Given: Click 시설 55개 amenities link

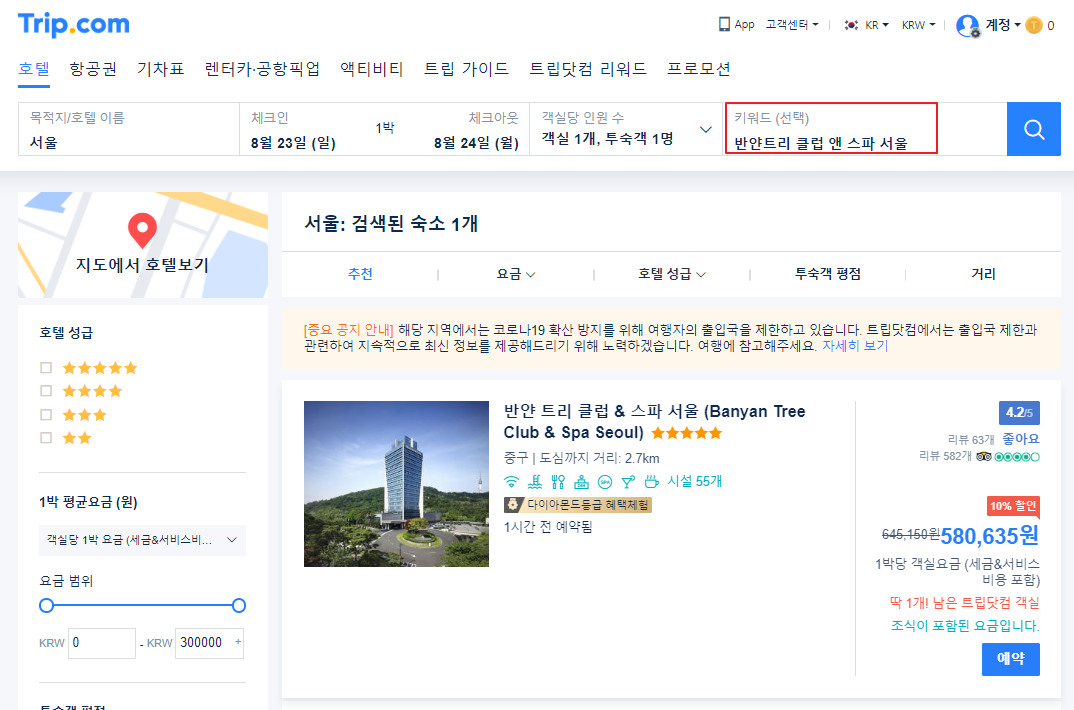Looking at the screenshot, I should pyautogui.click(x=695, y=481).
